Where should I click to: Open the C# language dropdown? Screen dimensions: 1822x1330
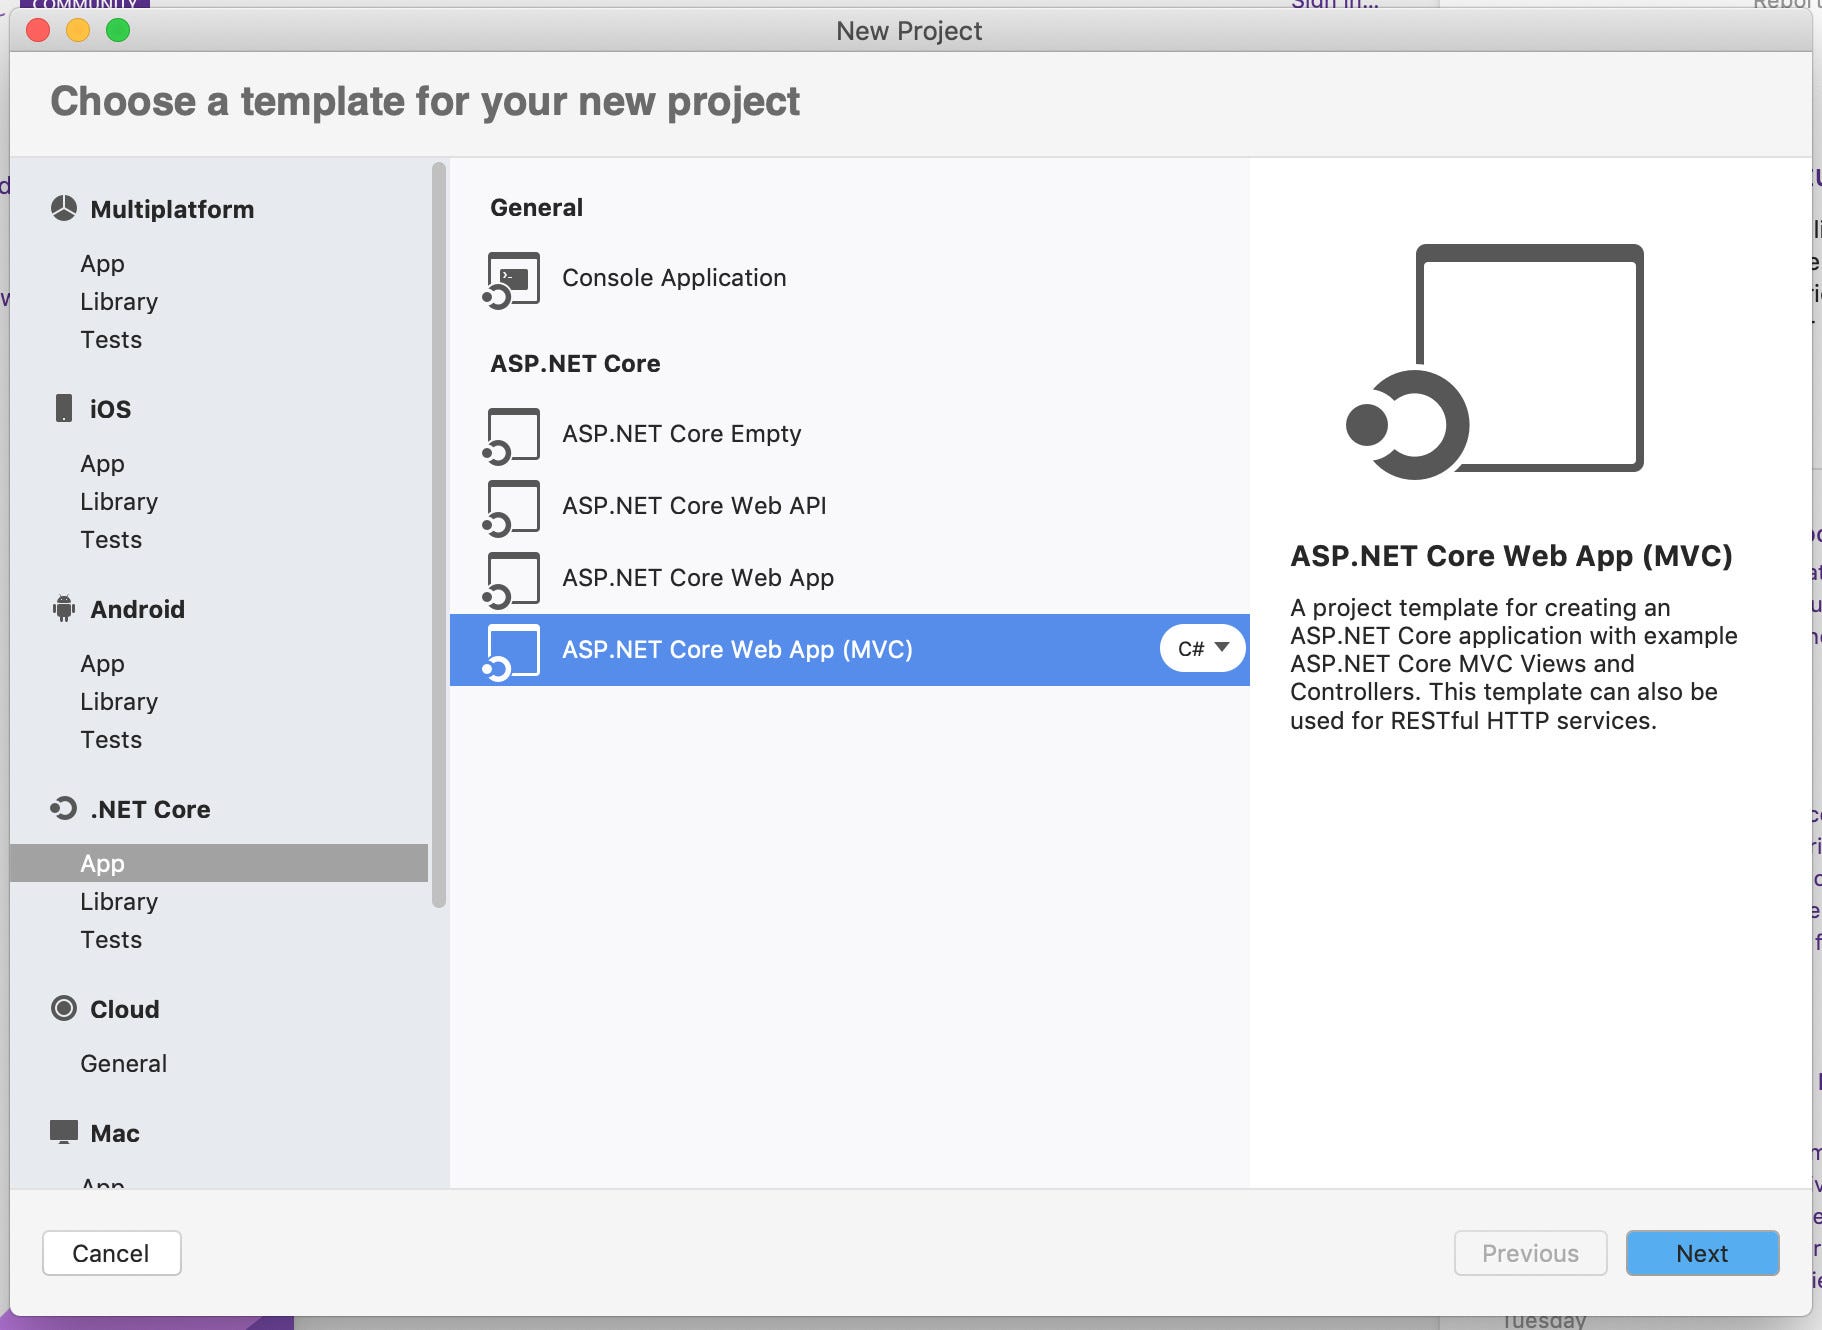[1203, 649]
